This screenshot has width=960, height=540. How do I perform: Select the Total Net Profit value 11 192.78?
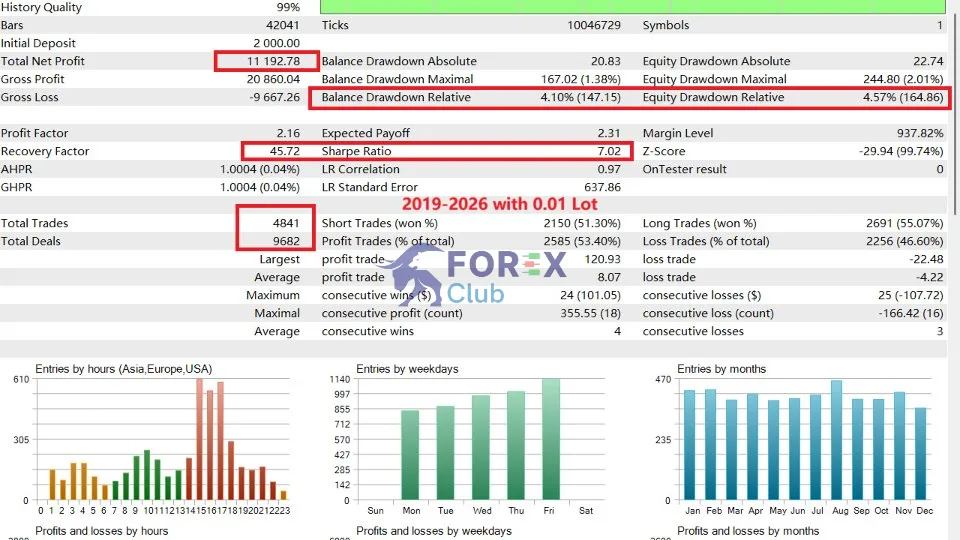tap(273, 61)
